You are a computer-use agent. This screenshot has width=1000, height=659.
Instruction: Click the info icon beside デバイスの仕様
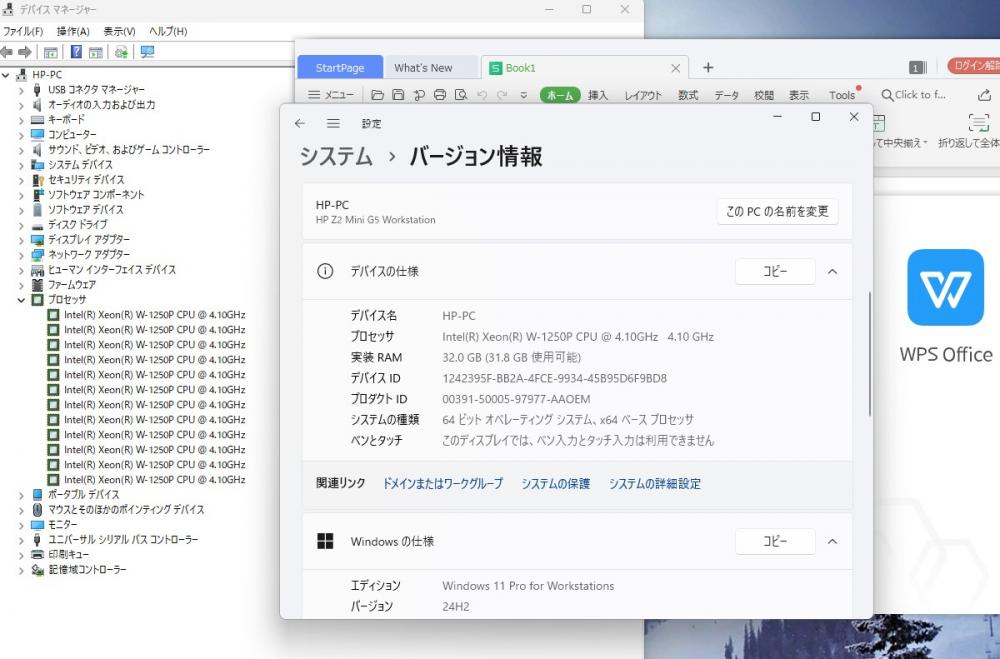click(x=325, y=271)
